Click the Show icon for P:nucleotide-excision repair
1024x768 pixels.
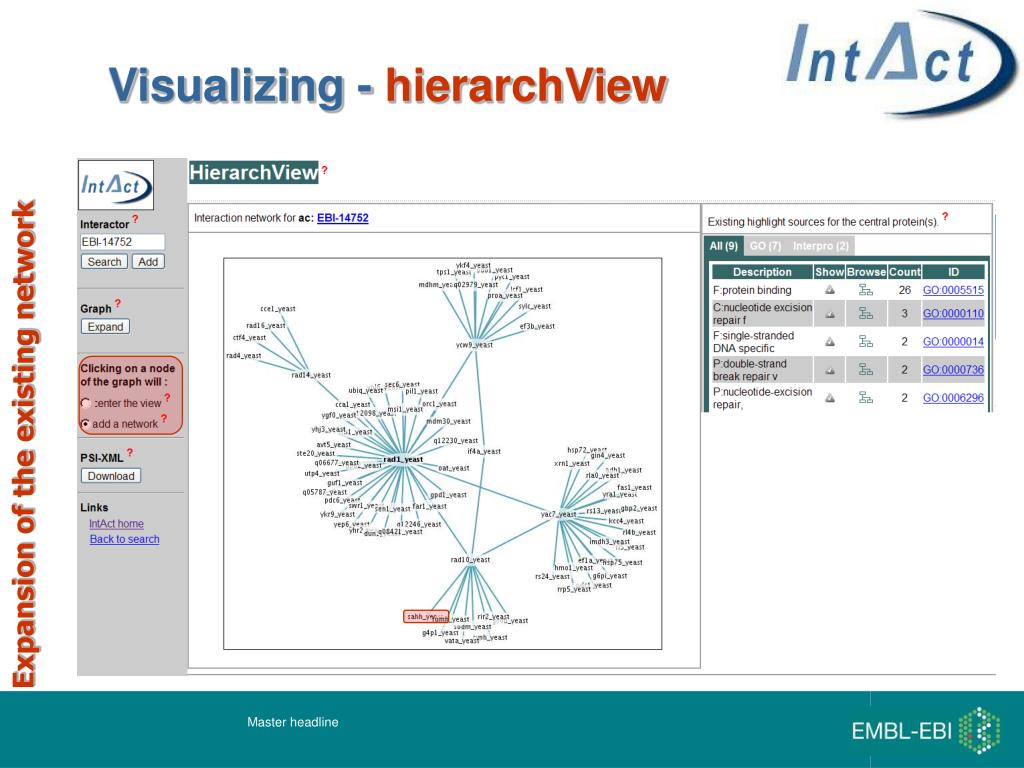[x=829, y=398]
